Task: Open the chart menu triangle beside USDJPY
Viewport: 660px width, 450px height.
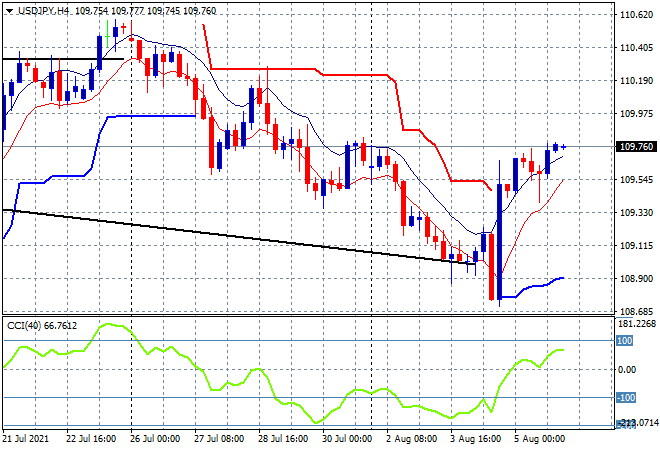Action: tap(9, 11)
